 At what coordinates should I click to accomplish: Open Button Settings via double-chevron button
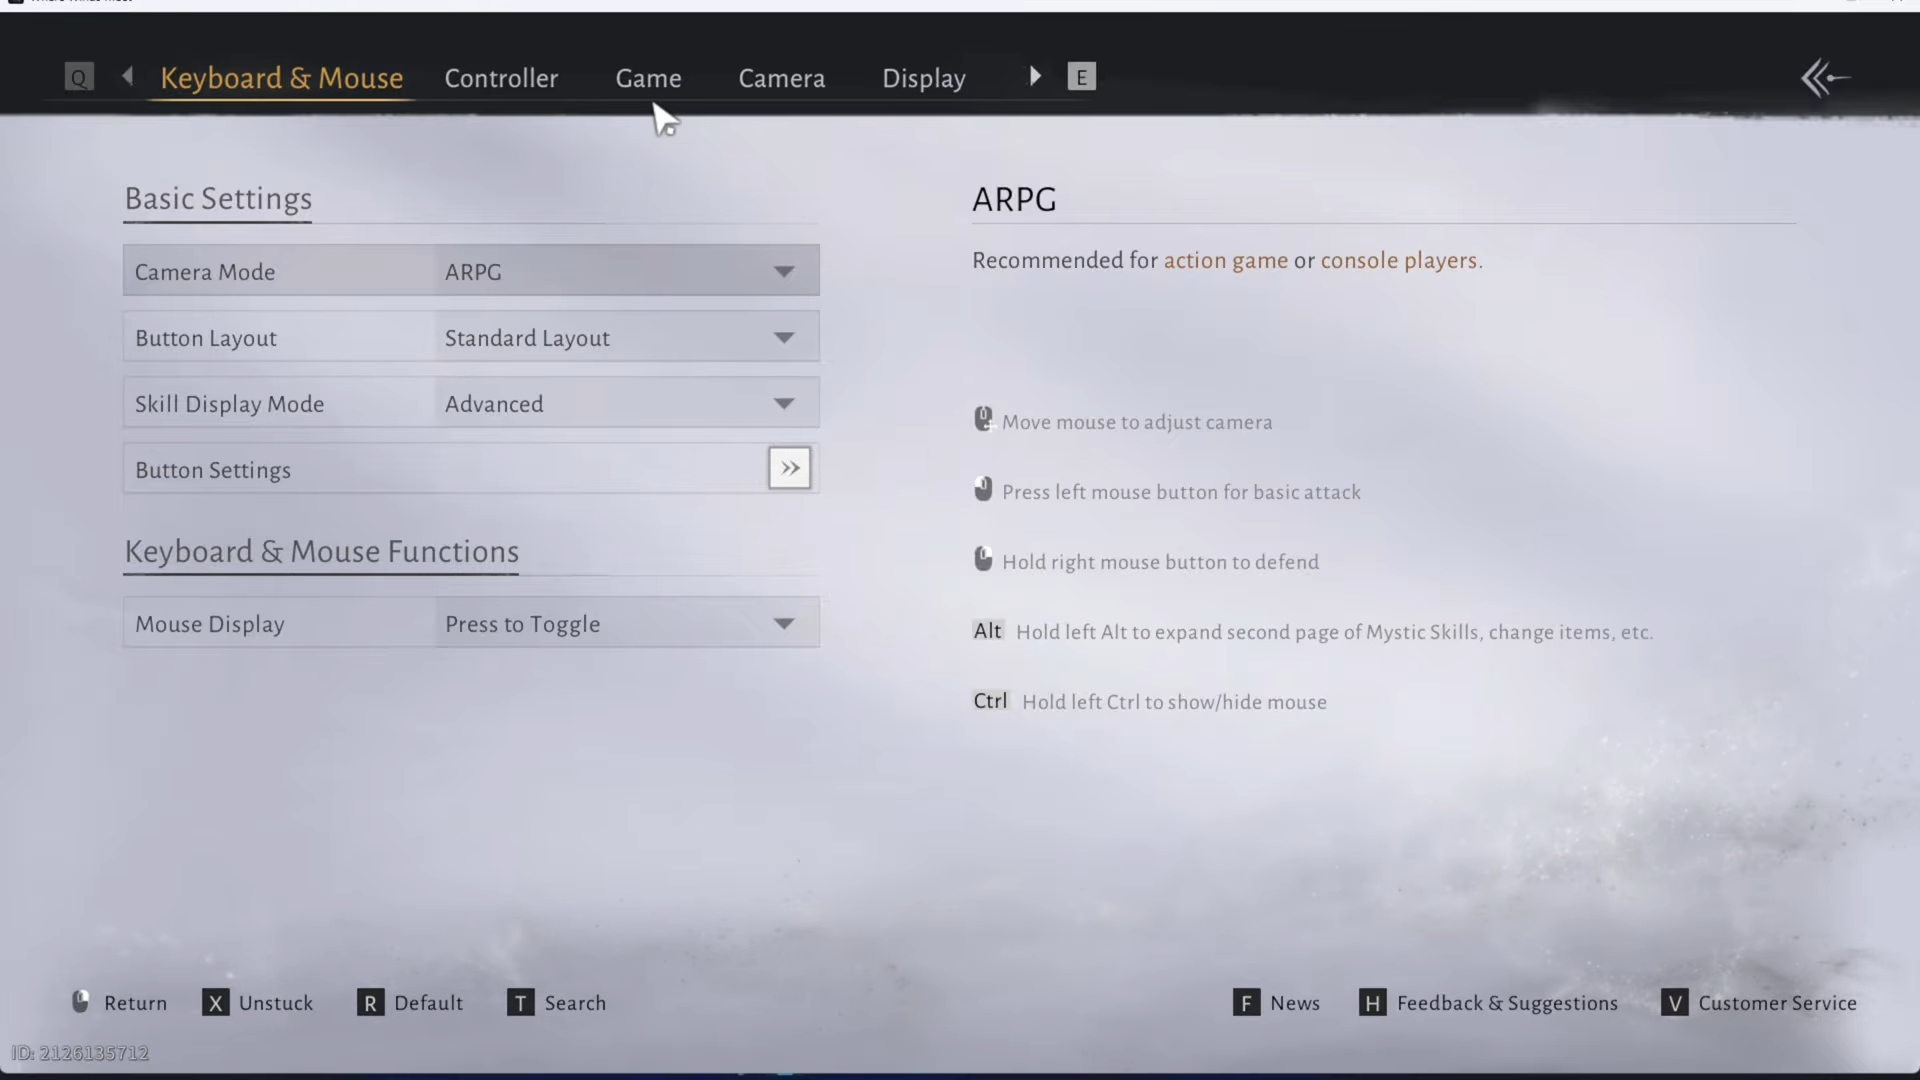point(789,468)
